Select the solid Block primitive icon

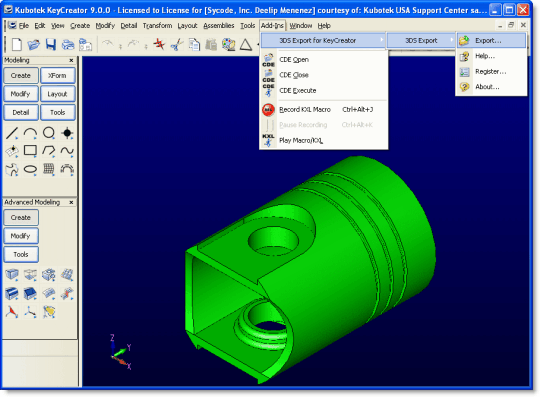click(12, 275)
